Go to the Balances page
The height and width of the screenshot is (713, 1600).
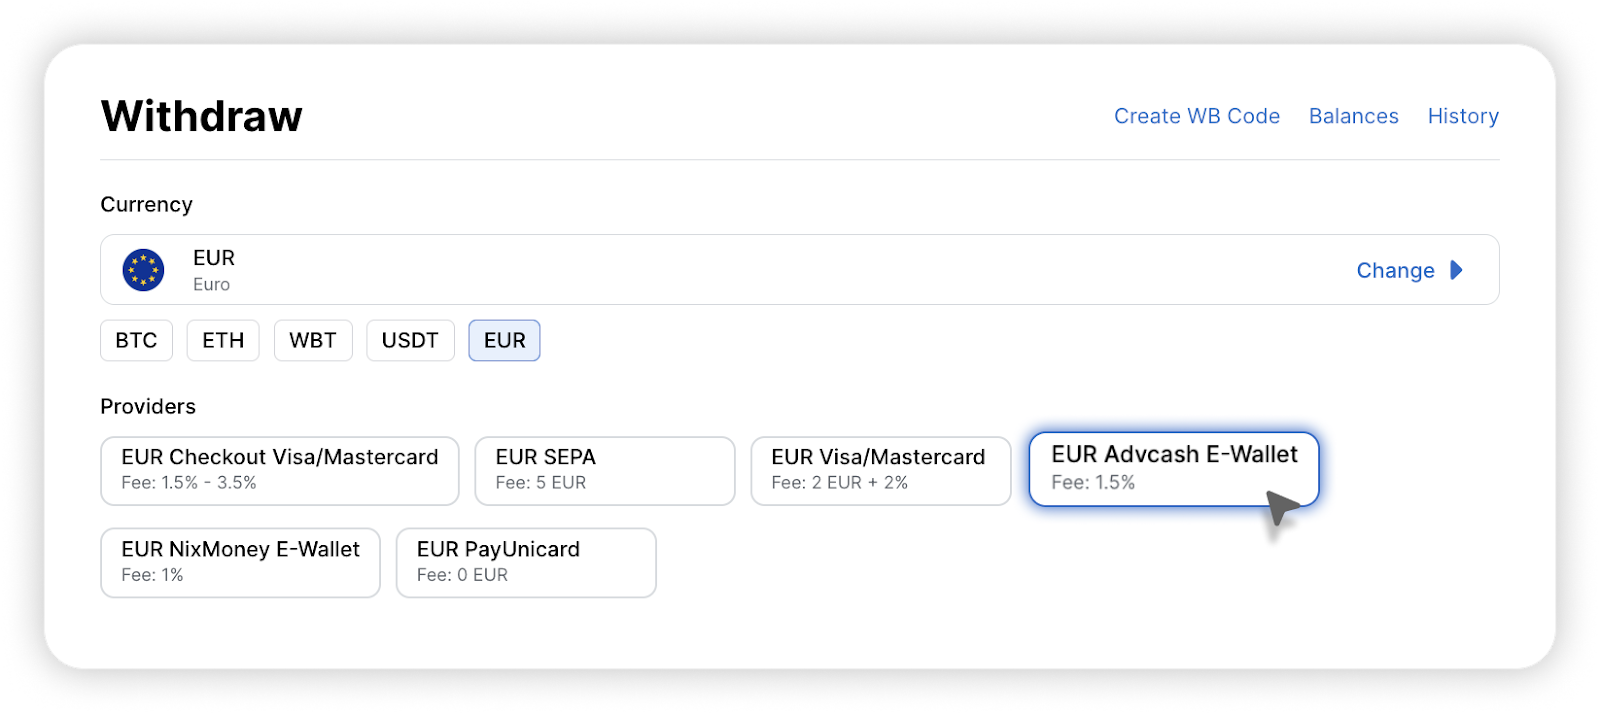pyautogui.click(x=1354, y=116)
